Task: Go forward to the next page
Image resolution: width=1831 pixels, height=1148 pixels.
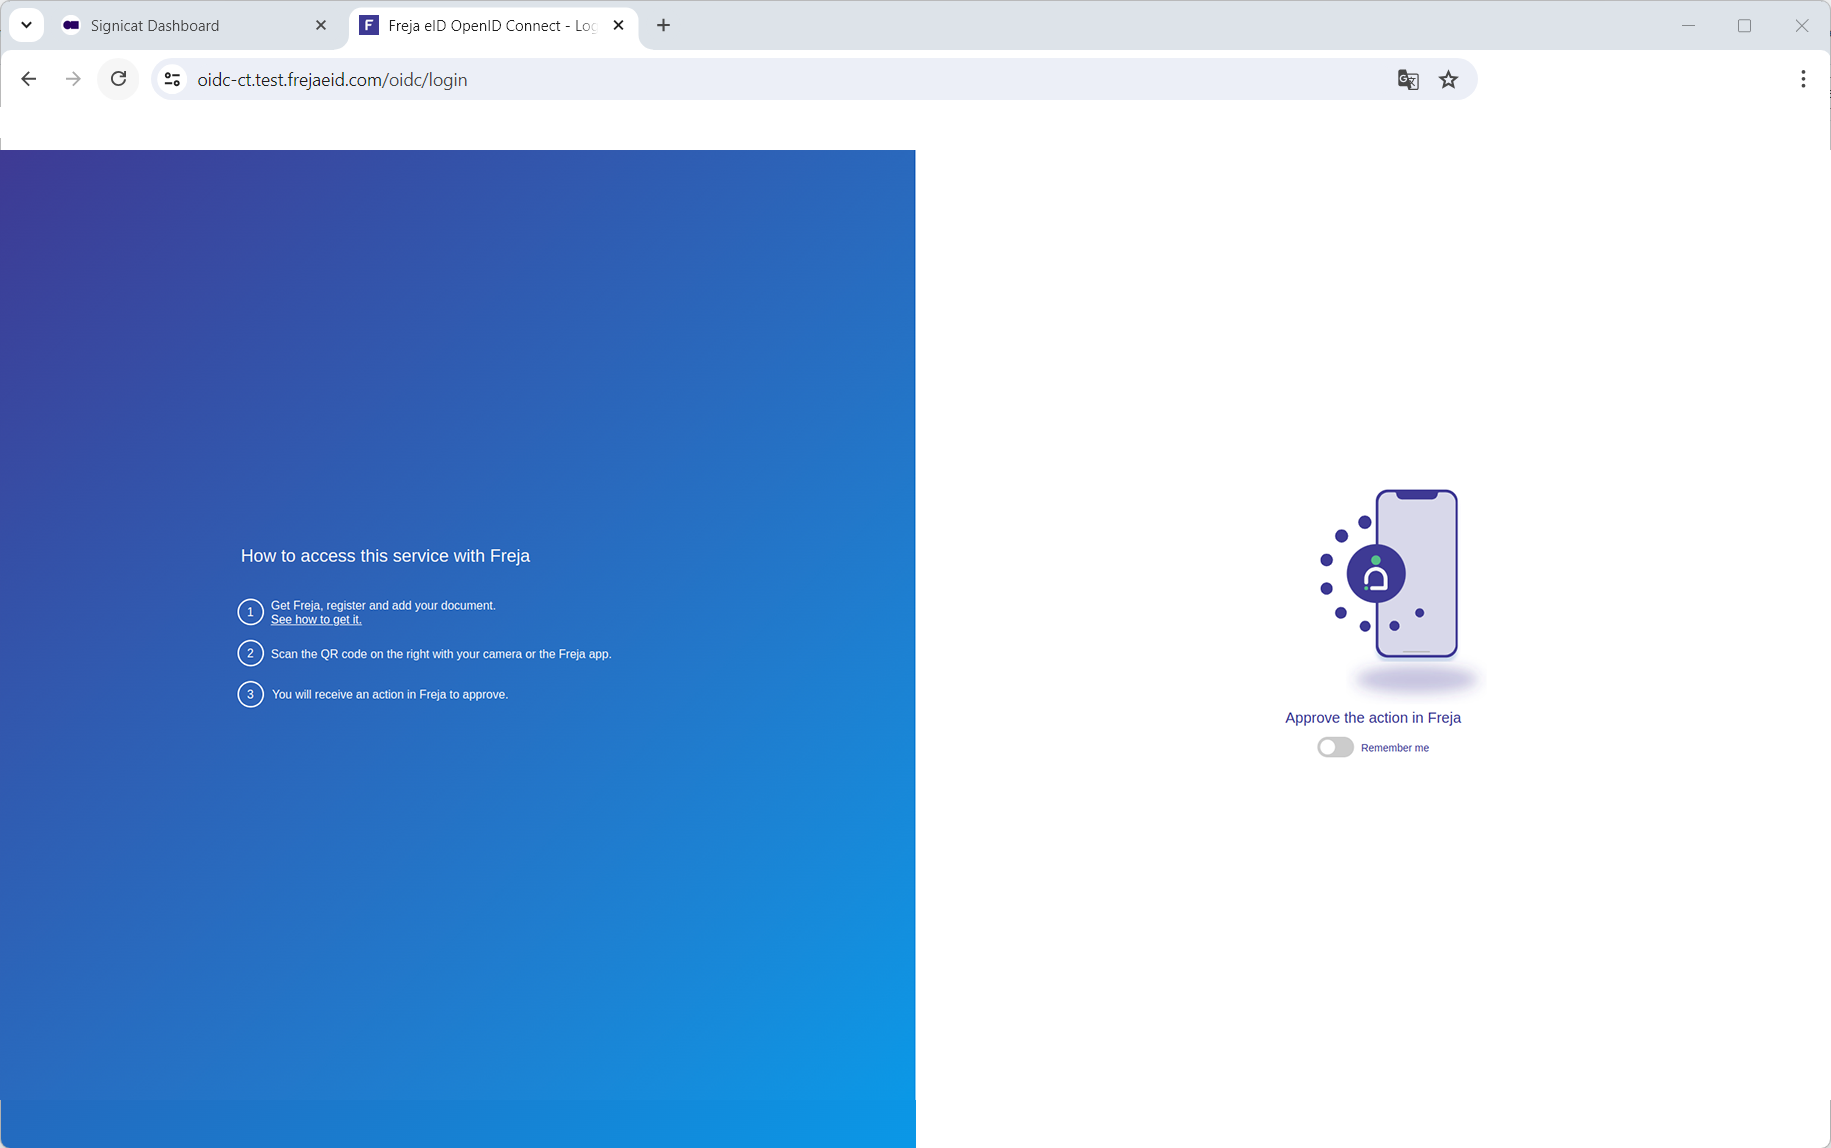Action: 73,79
